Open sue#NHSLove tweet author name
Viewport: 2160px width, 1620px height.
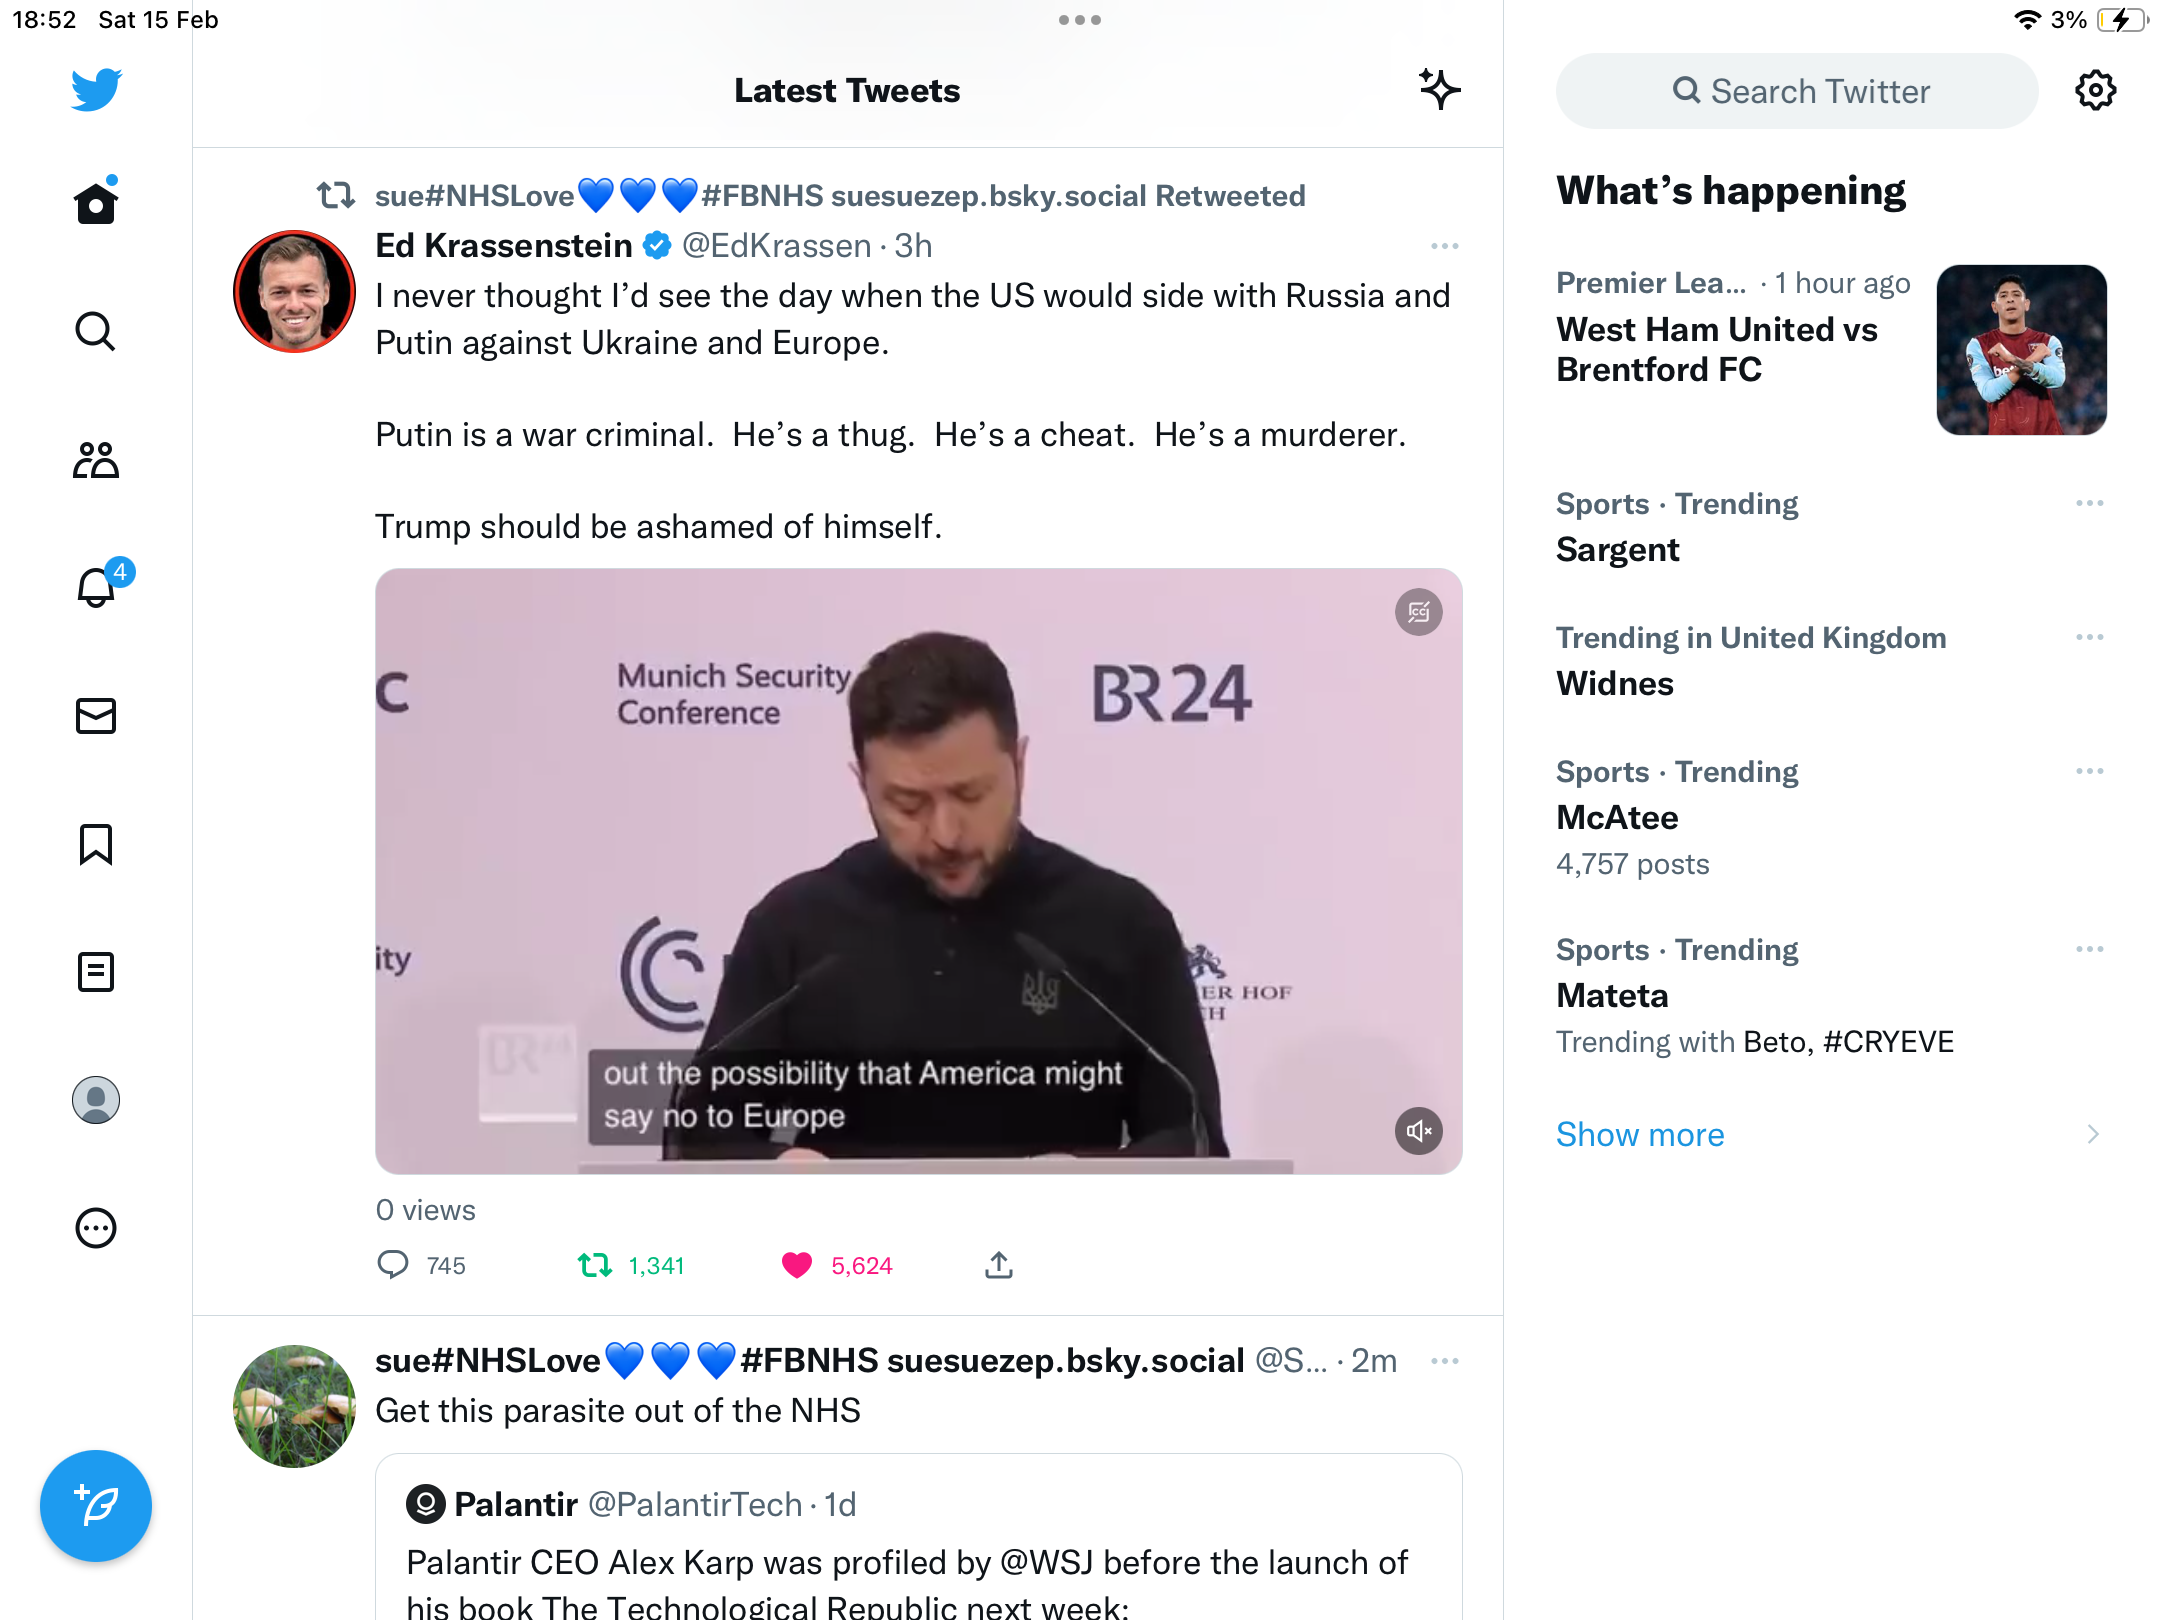[810, 1361]
